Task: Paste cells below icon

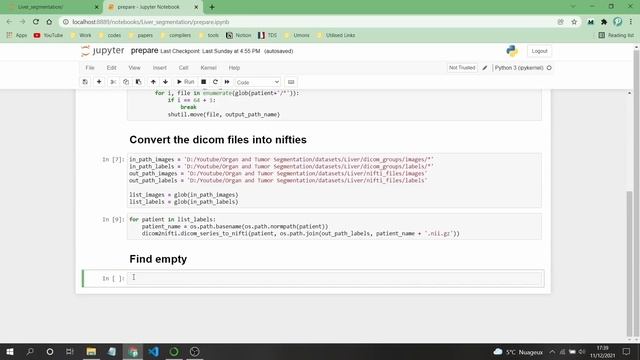Action: (138, 82)
